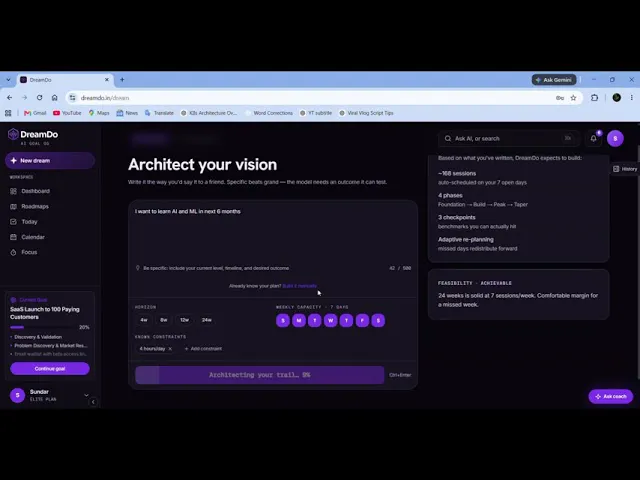The height and width of the screenshot is (480, 640).
Task: Open the notifications bell
Action: click(593, 138)
